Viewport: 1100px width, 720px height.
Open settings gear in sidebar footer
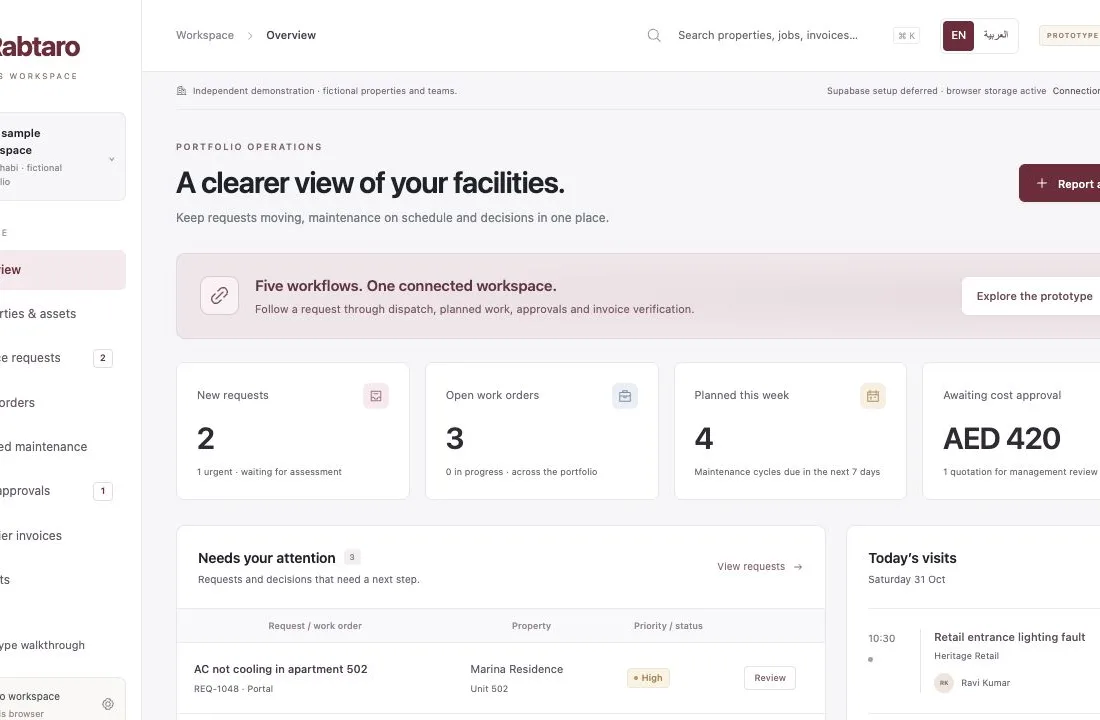pyautogui.click(x=108, y=704)
